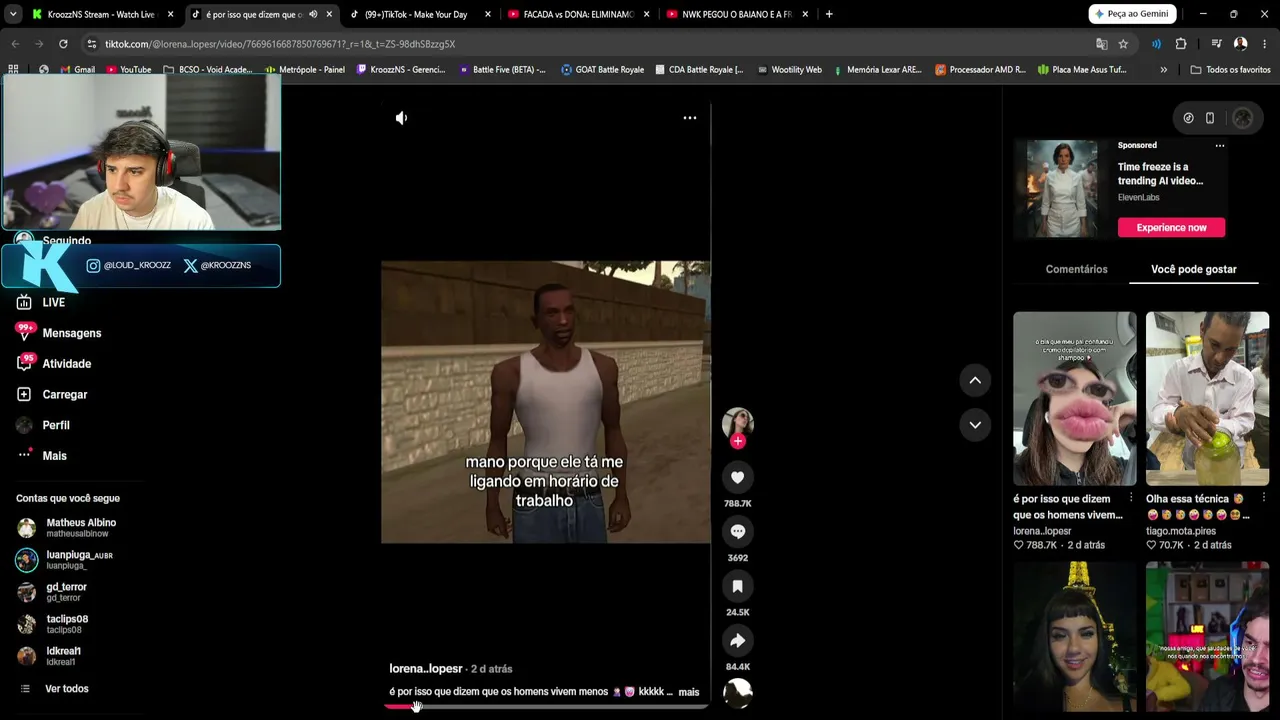Open comments via the speech bubble icon
The image size is (1280, 720).
click(x=738, y=532)
